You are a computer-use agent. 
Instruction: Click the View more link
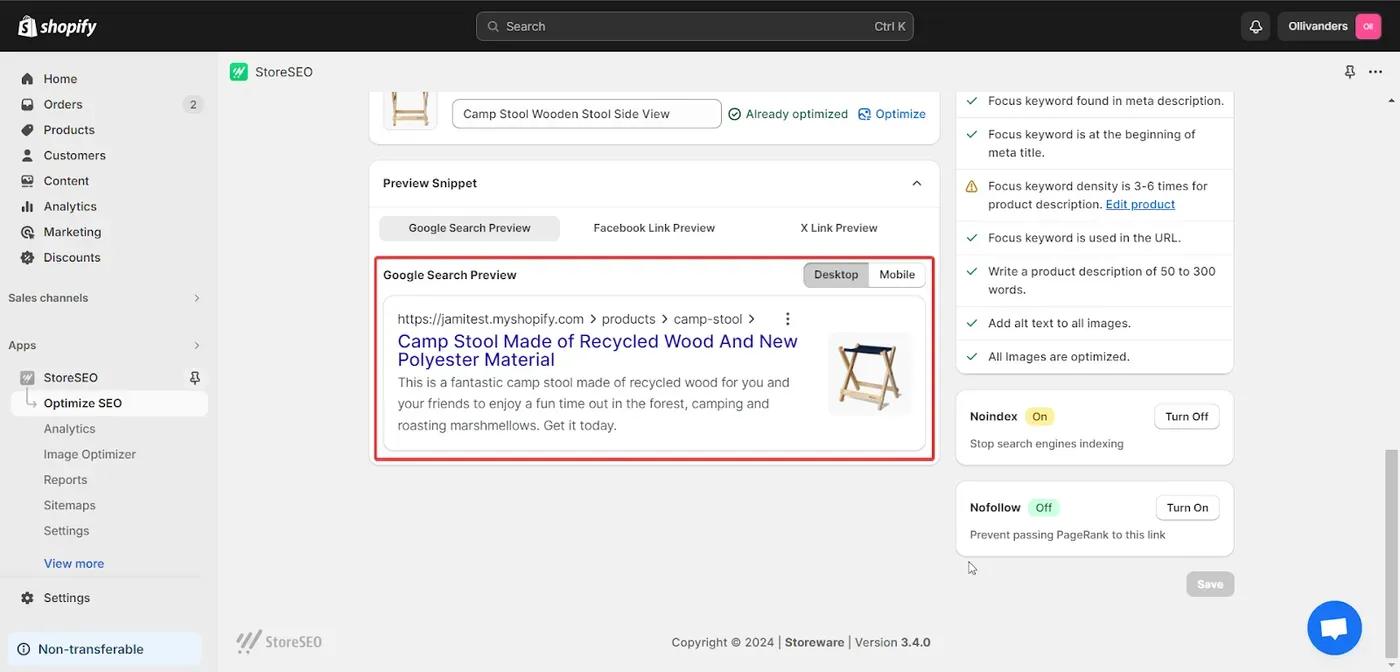point(74,563)
